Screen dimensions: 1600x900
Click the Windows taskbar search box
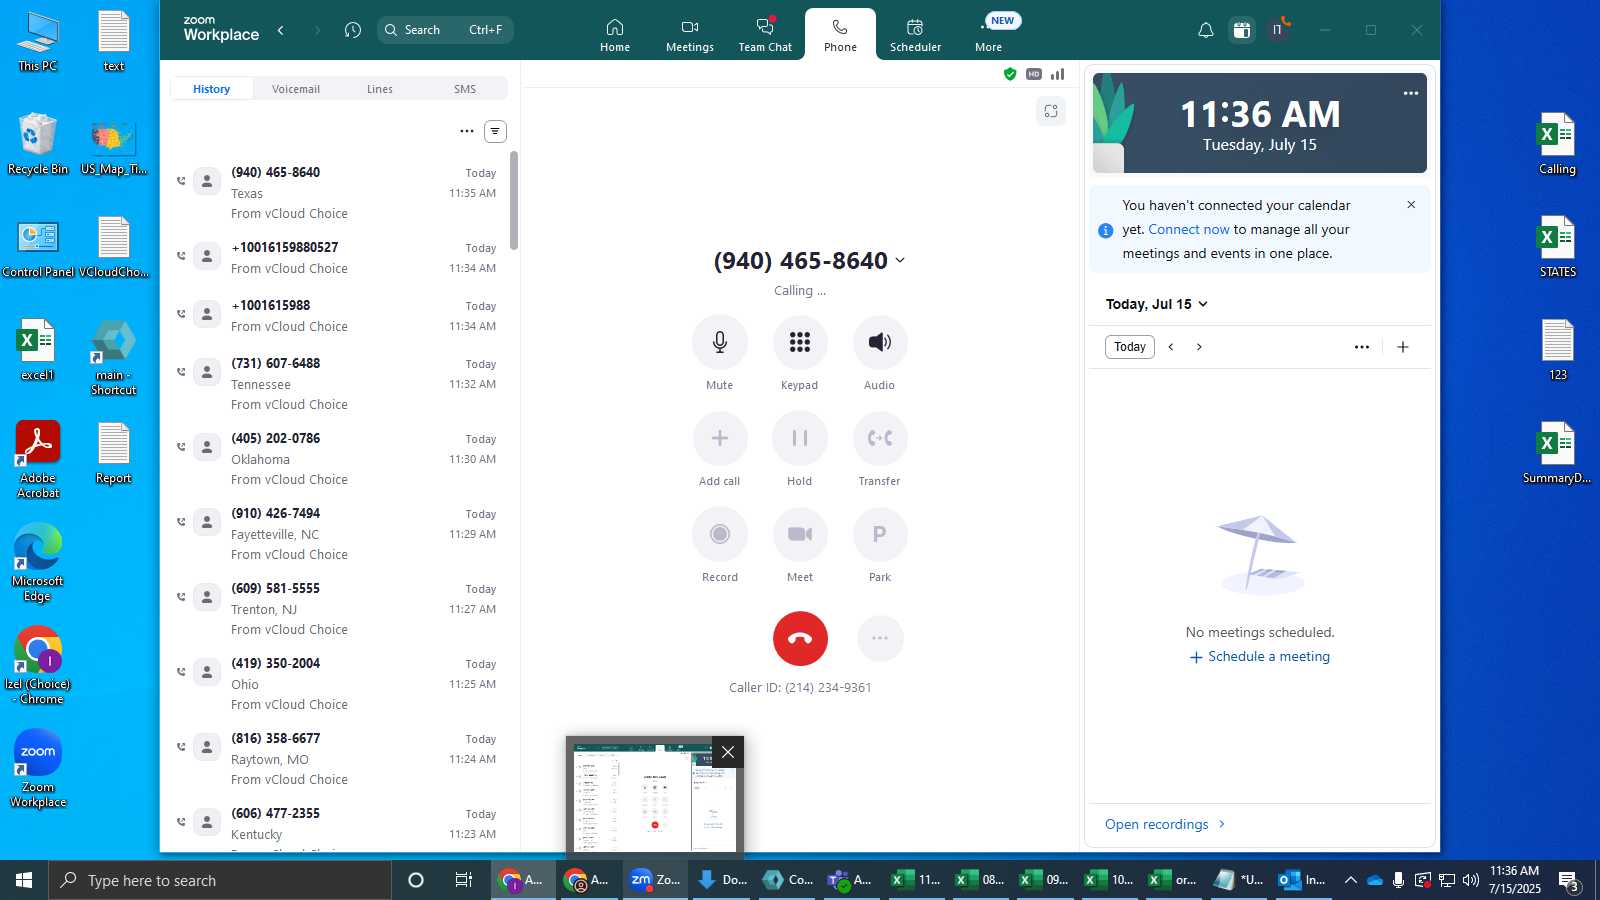[x=220, y=880]
